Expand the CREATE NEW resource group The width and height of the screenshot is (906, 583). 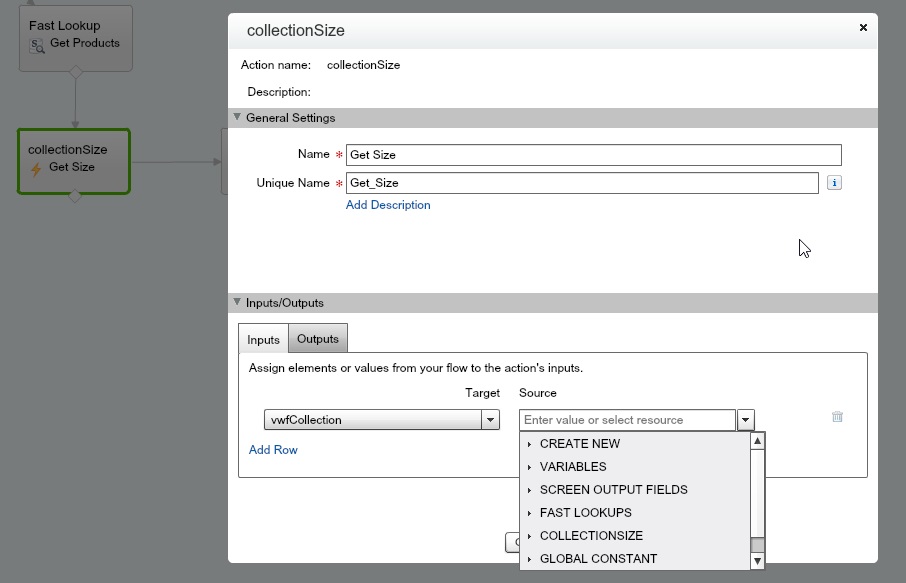coord(579,444)
